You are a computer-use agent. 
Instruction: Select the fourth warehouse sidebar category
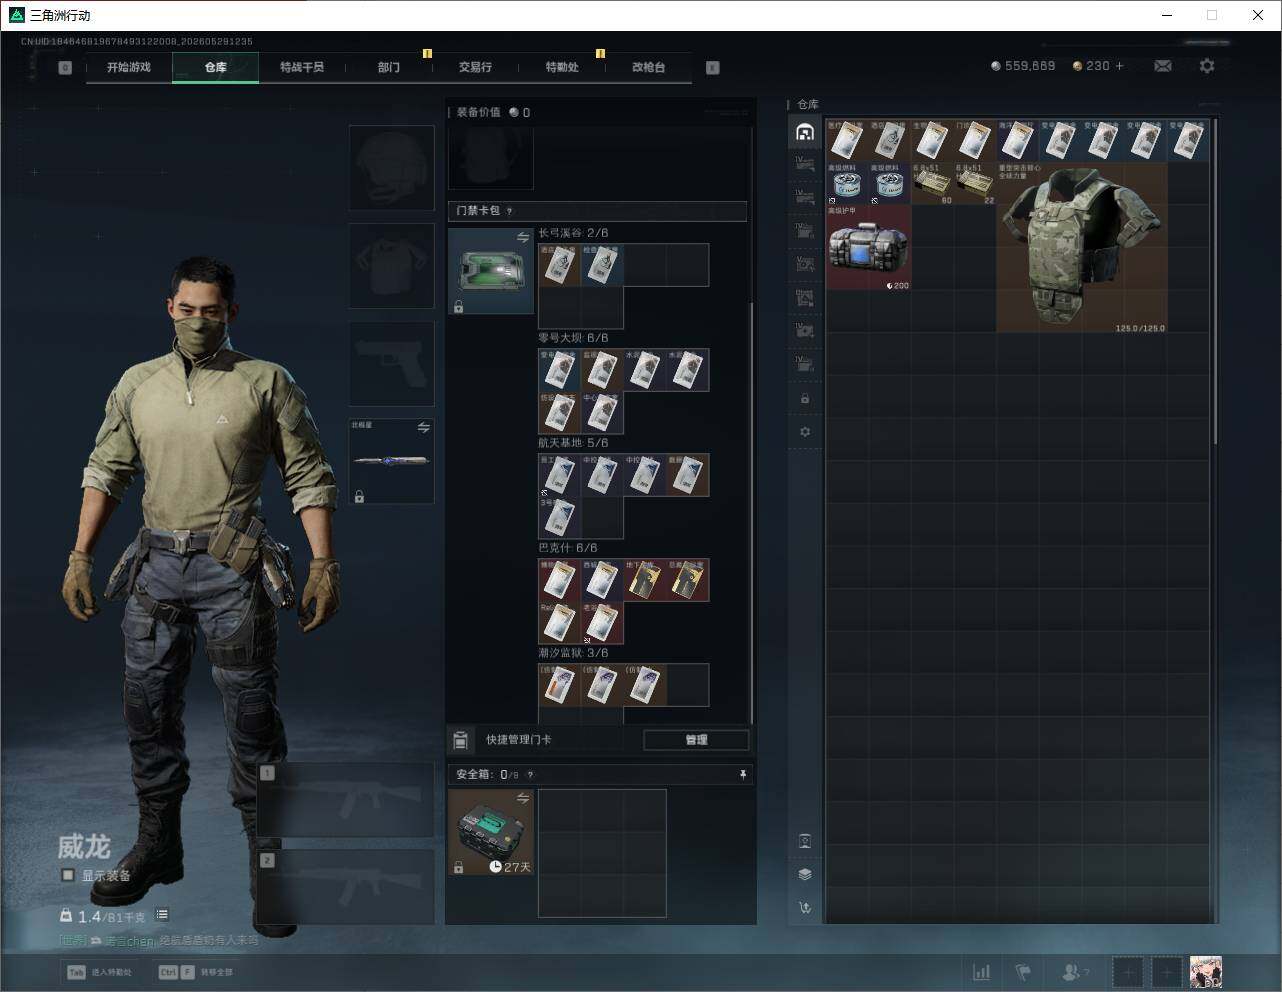coord(805,231)
